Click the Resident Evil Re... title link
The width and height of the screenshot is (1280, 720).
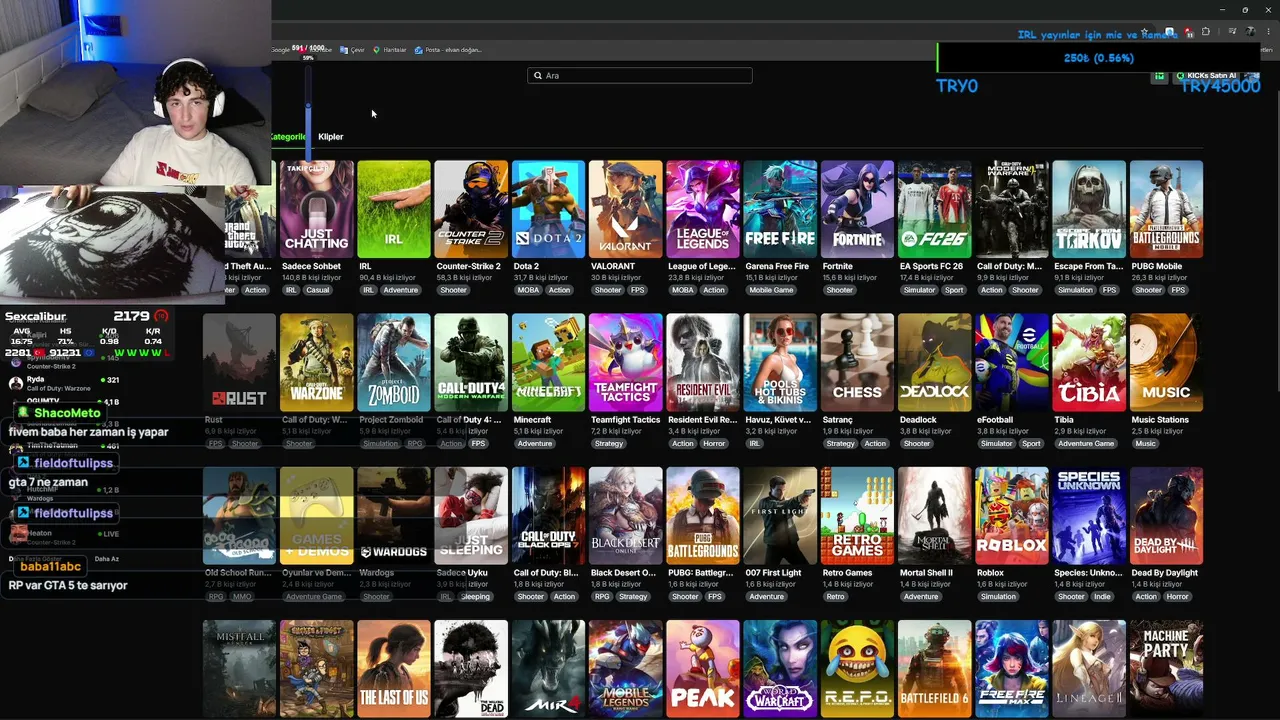700,420
